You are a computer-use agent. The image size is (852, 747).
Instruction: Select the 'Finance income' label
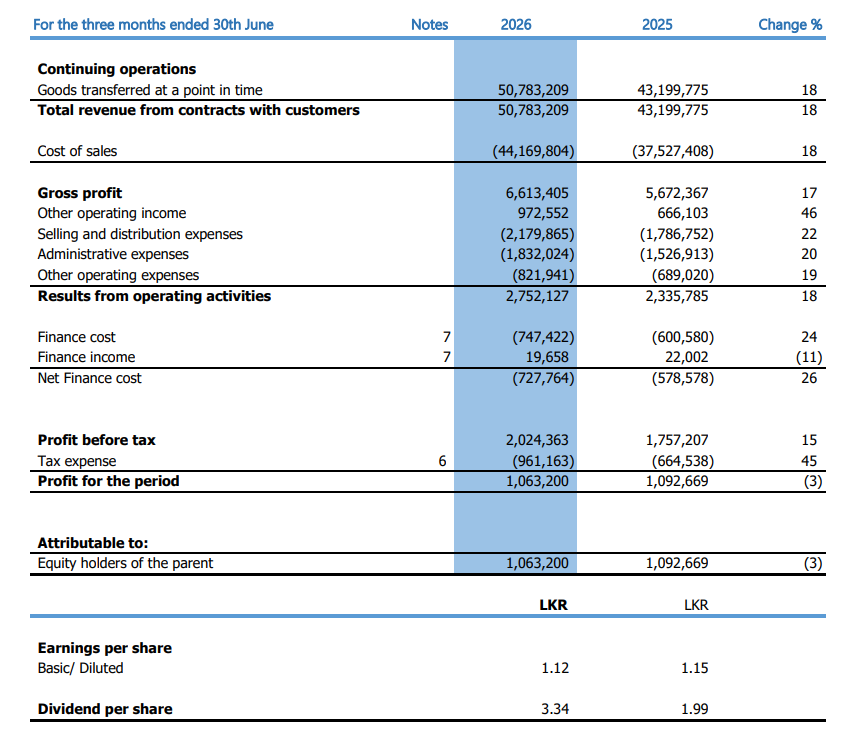pos(86,357)
